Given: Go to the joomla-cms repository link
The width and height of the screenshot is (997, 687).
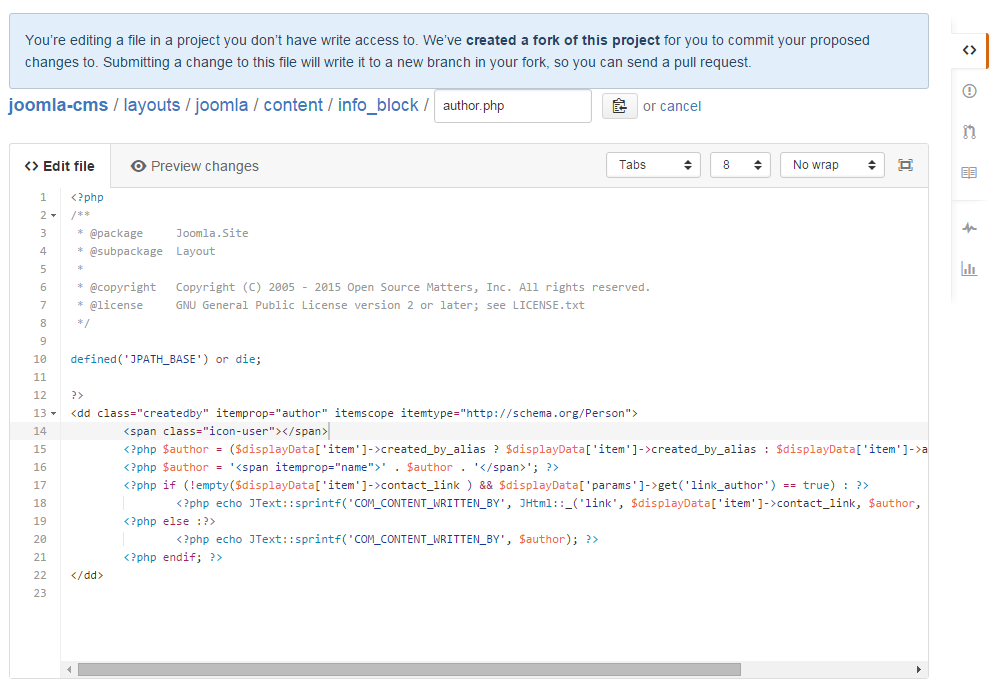Looking at the screenshot, I should click(57, 105).
